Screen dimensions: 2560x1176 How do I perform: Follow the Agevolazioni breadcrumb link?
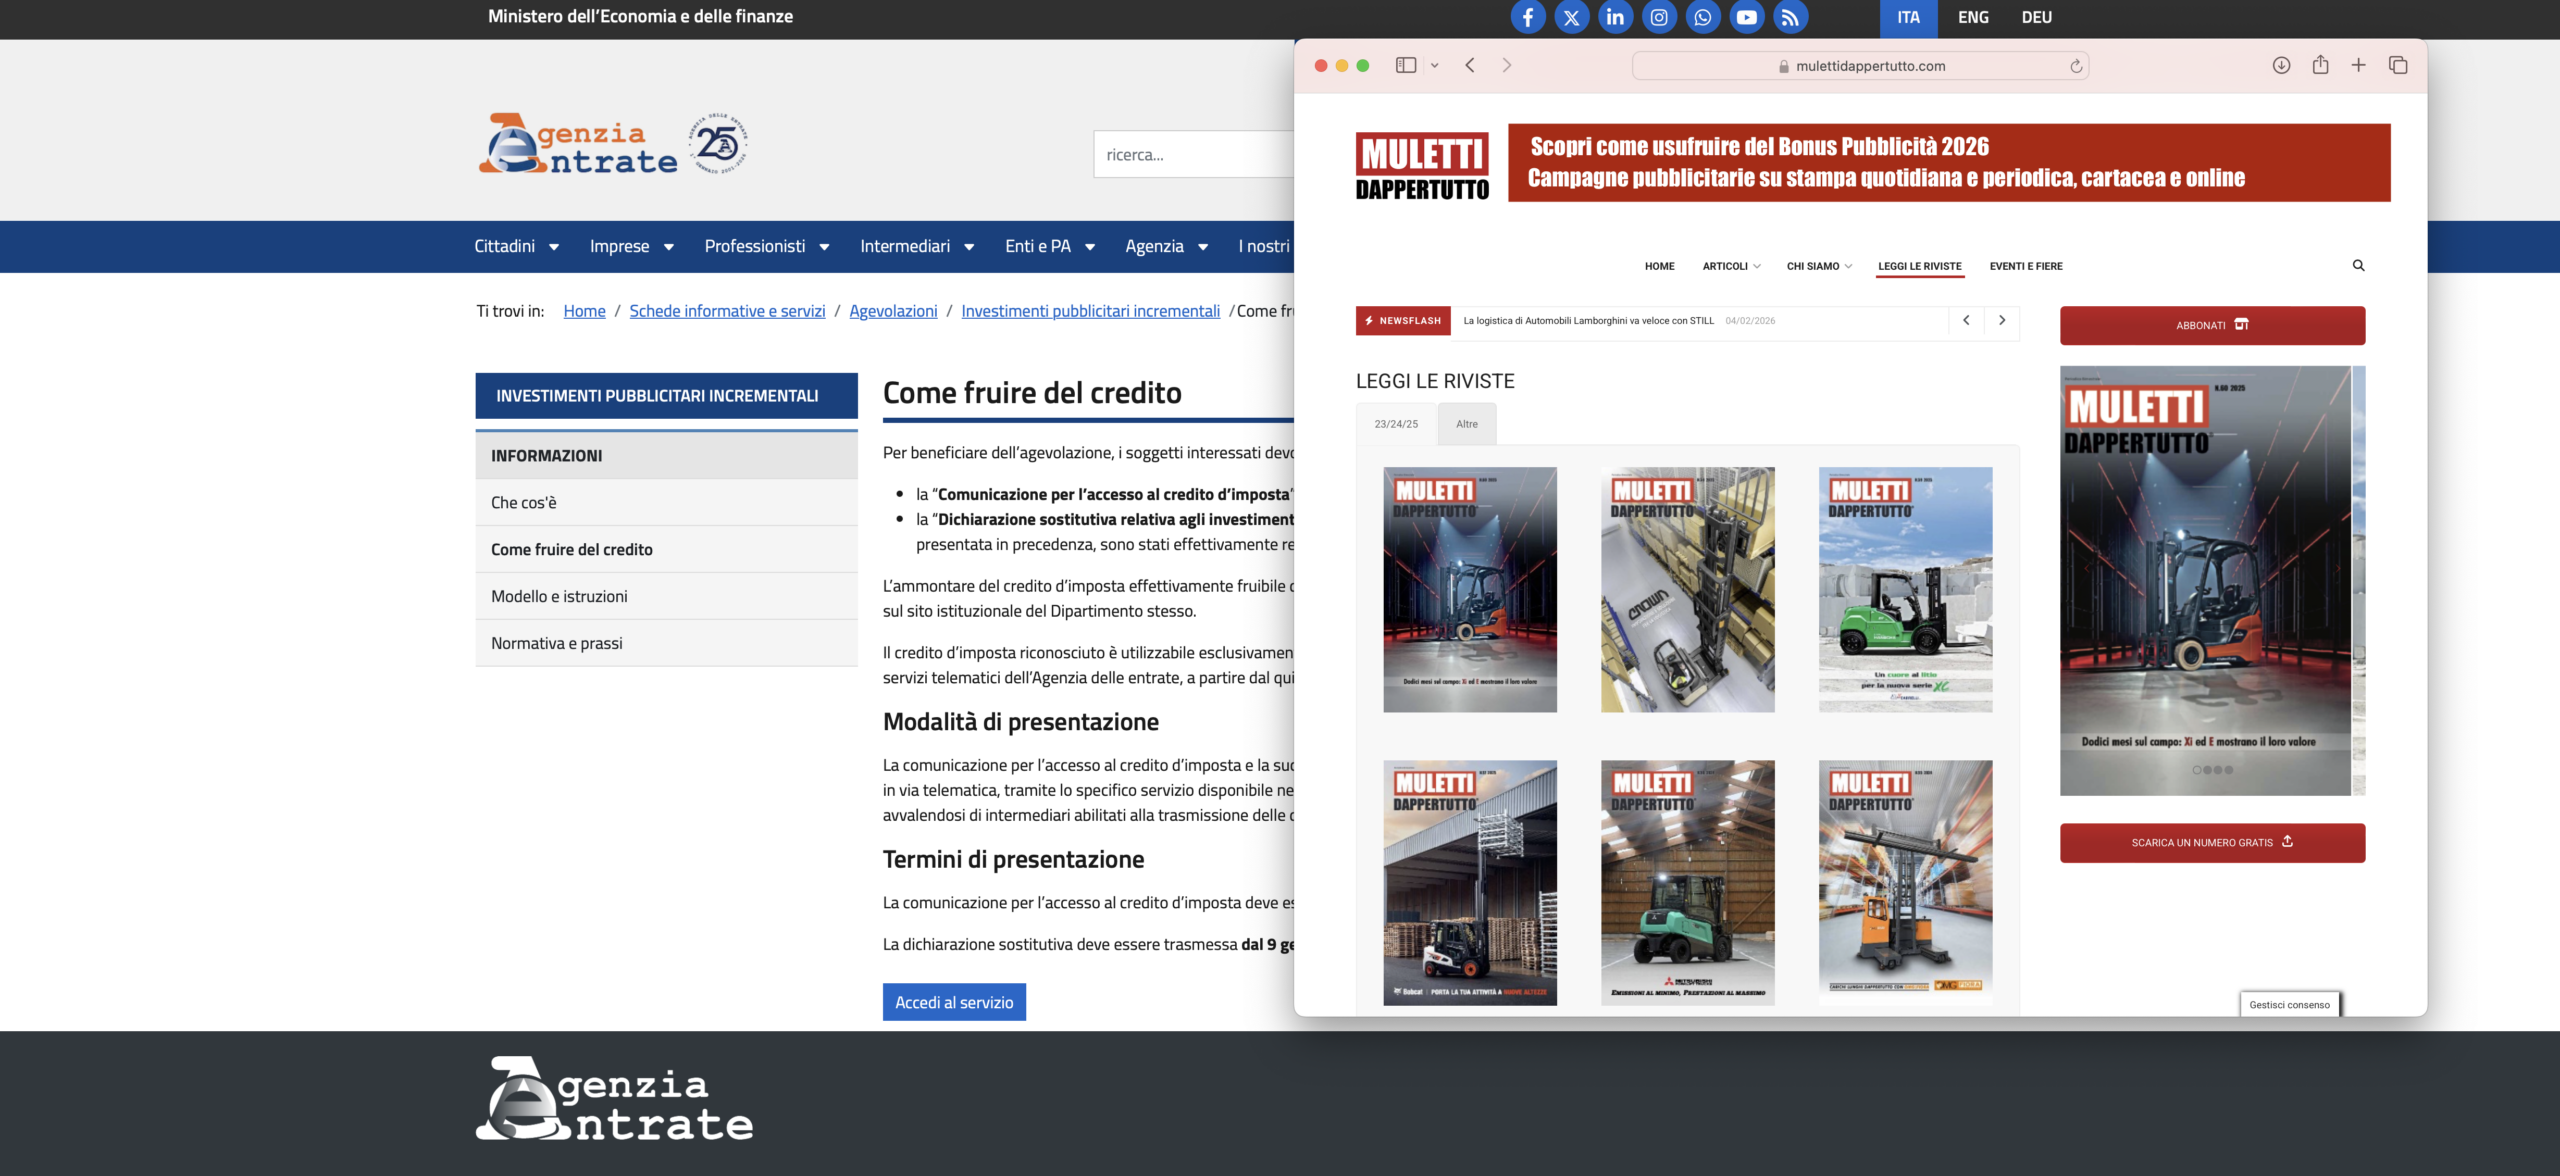(892, 311)
